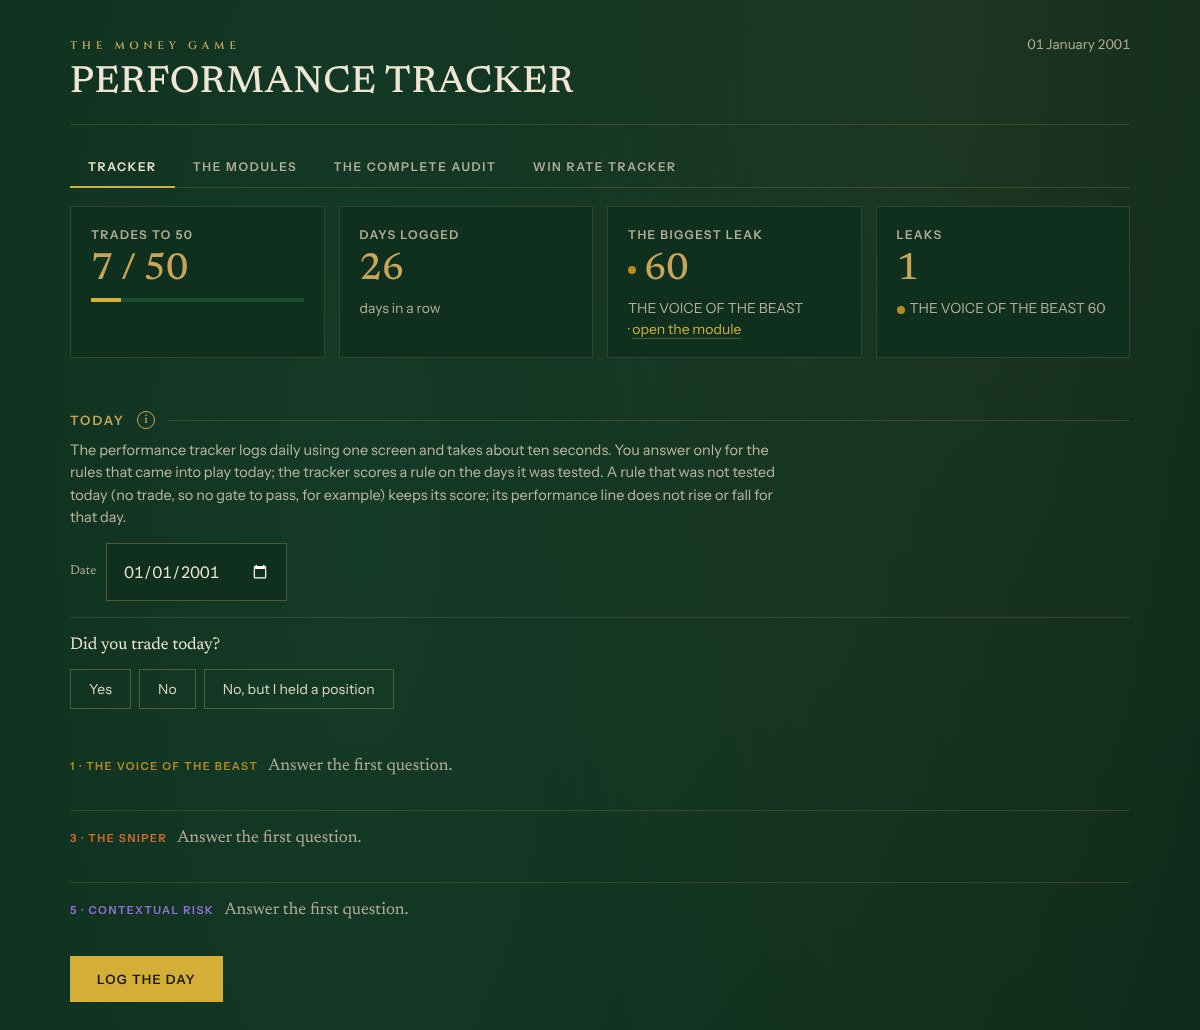Click the Leaks card entry 'The Voice of the Beast 60'
Image resolution: width=1200 pixels, height=1030 pixels.
pyautogui.click(x=1001, y=309)
